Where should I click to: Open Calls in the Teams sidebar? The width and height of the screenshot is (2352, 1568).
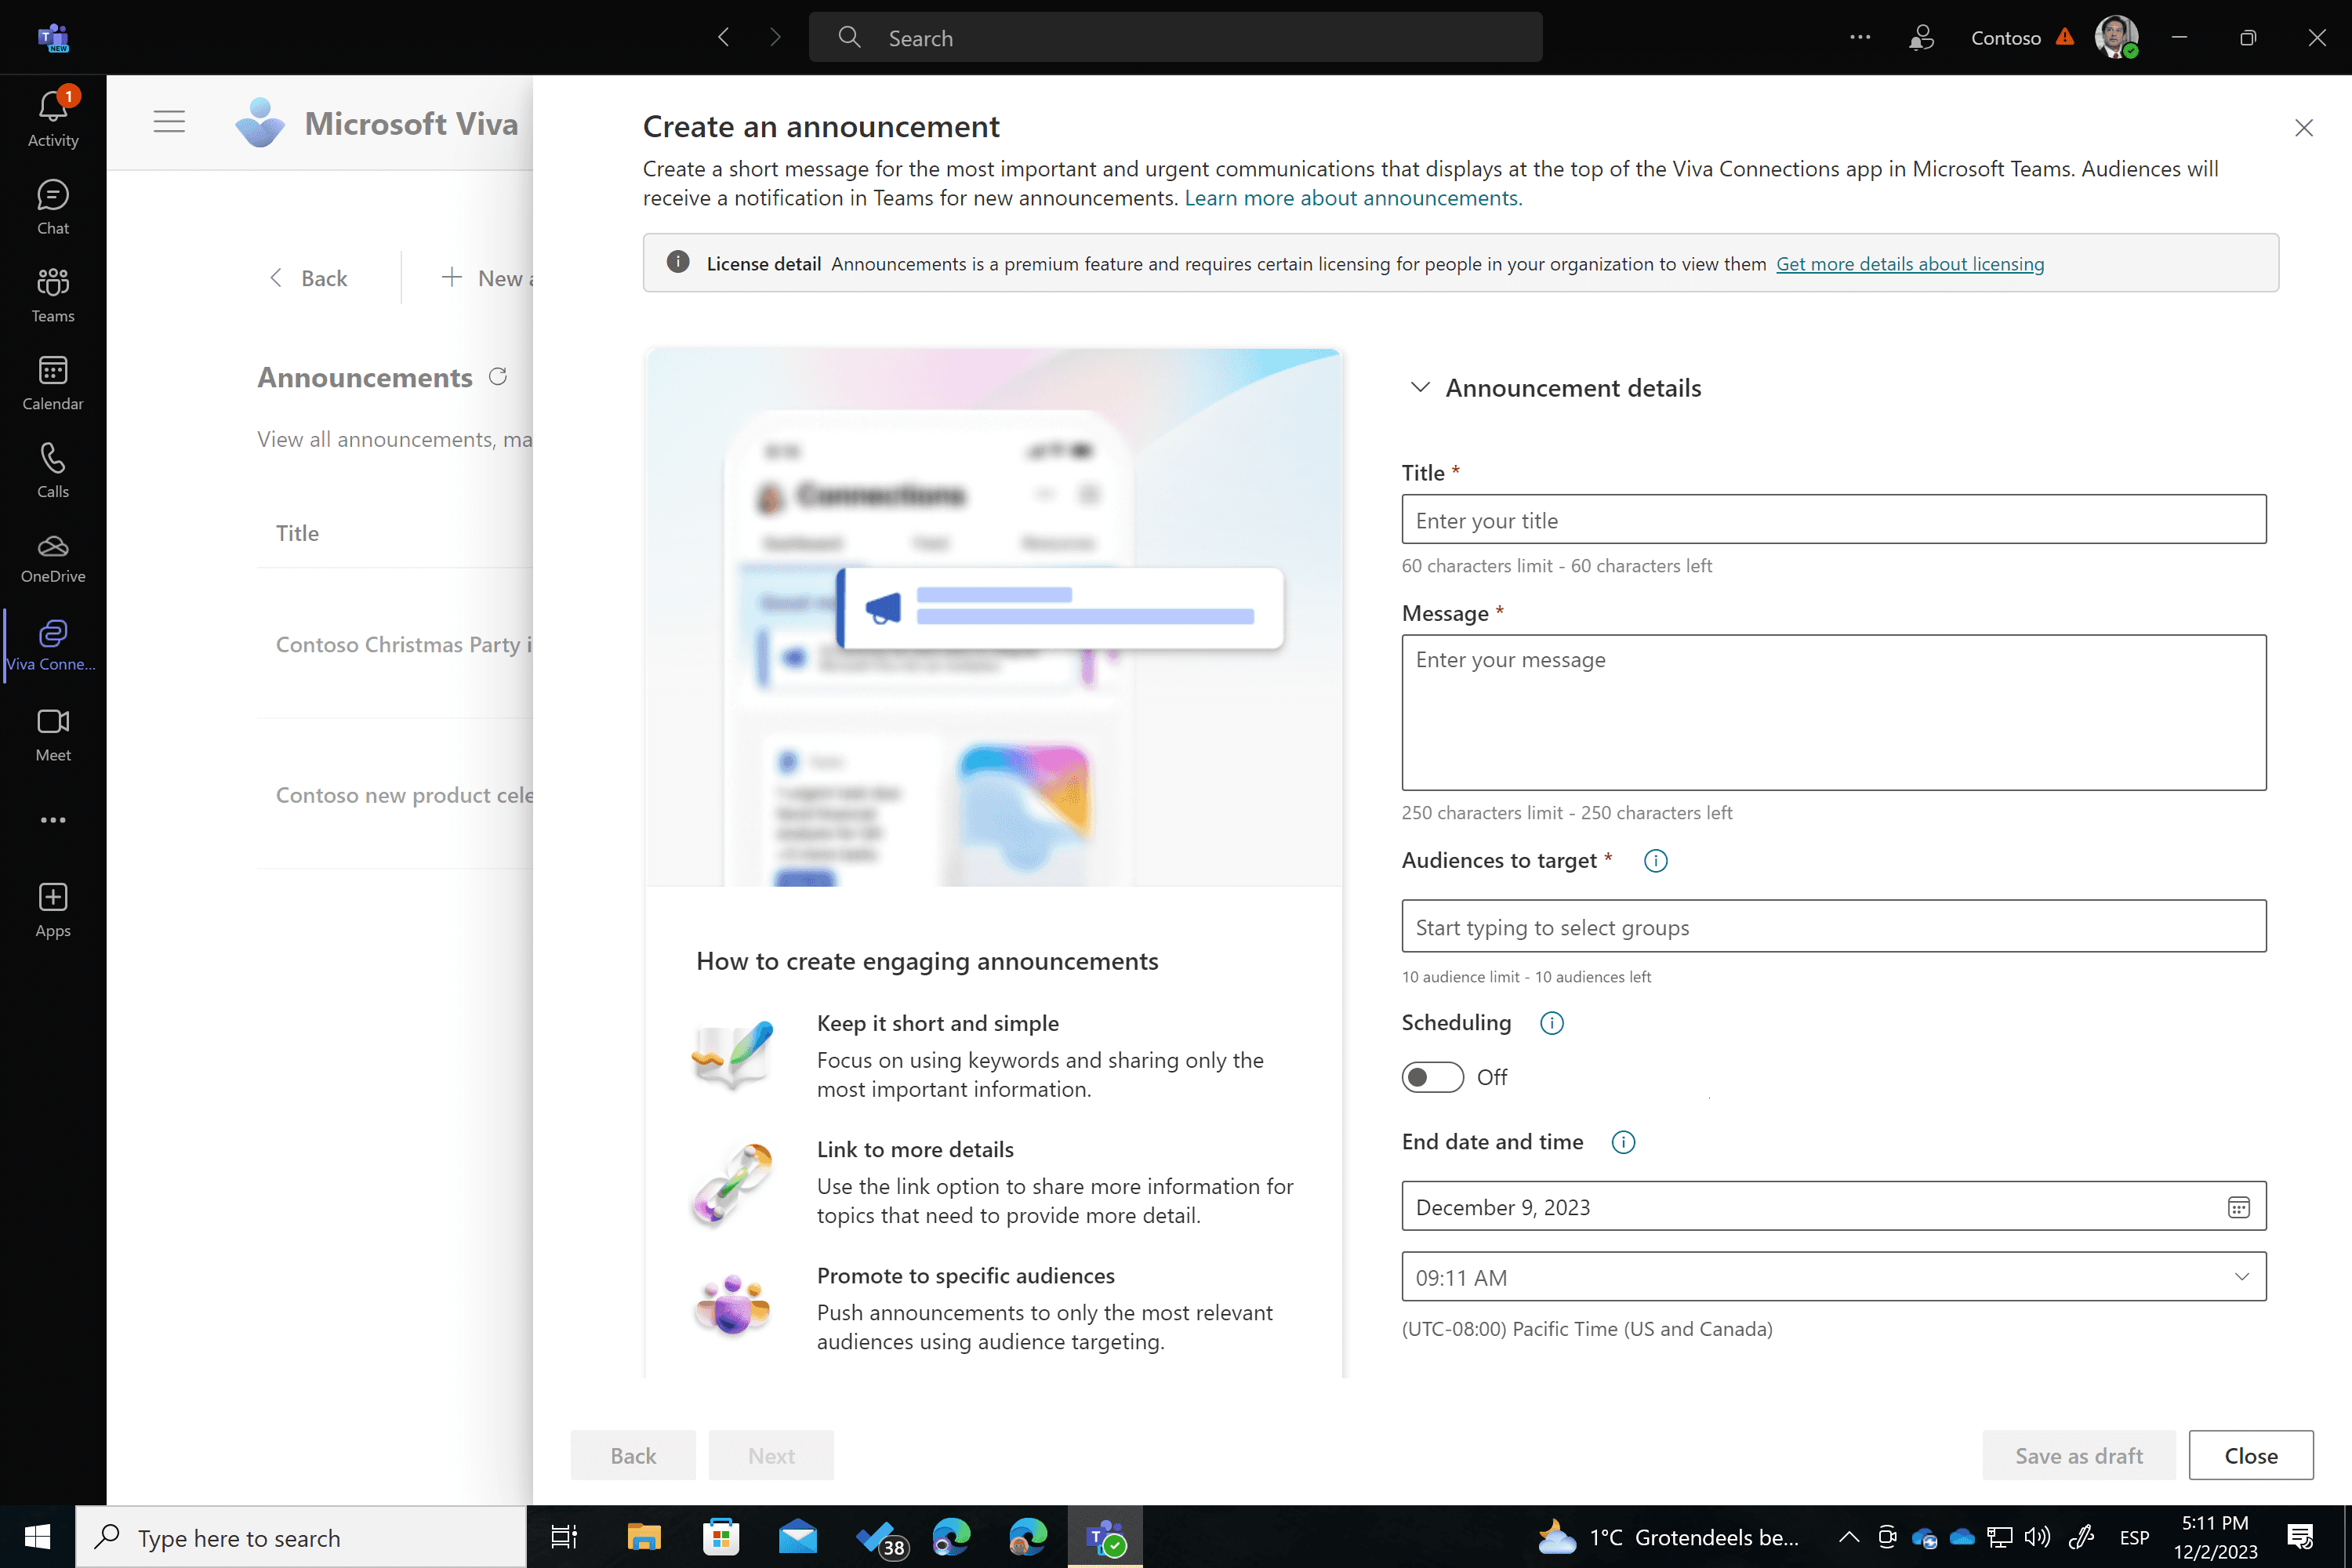tap(53, 470)
